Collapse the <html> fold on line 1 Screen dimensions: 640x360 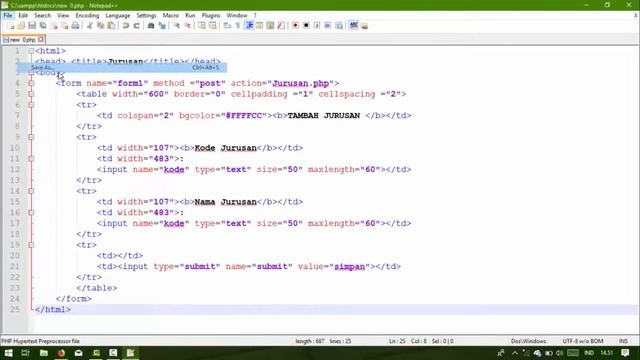click(x=31, y=51)
